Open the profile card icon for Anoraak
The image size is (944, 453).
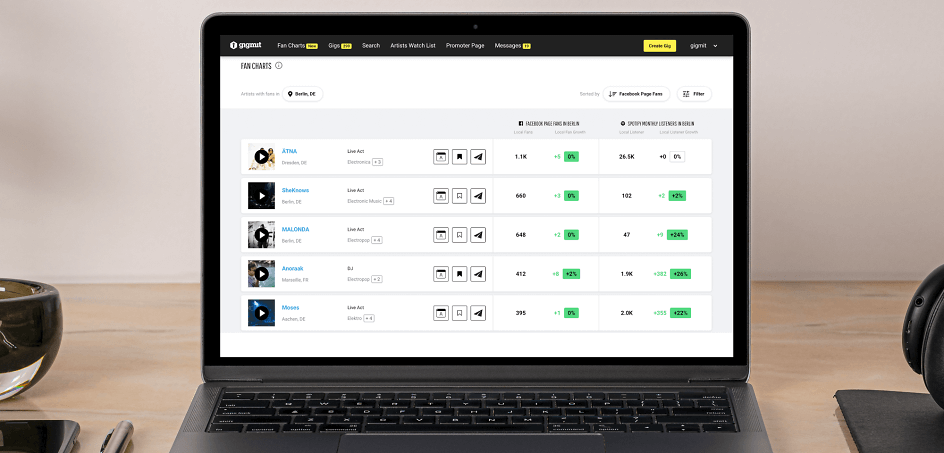[441, 274]
